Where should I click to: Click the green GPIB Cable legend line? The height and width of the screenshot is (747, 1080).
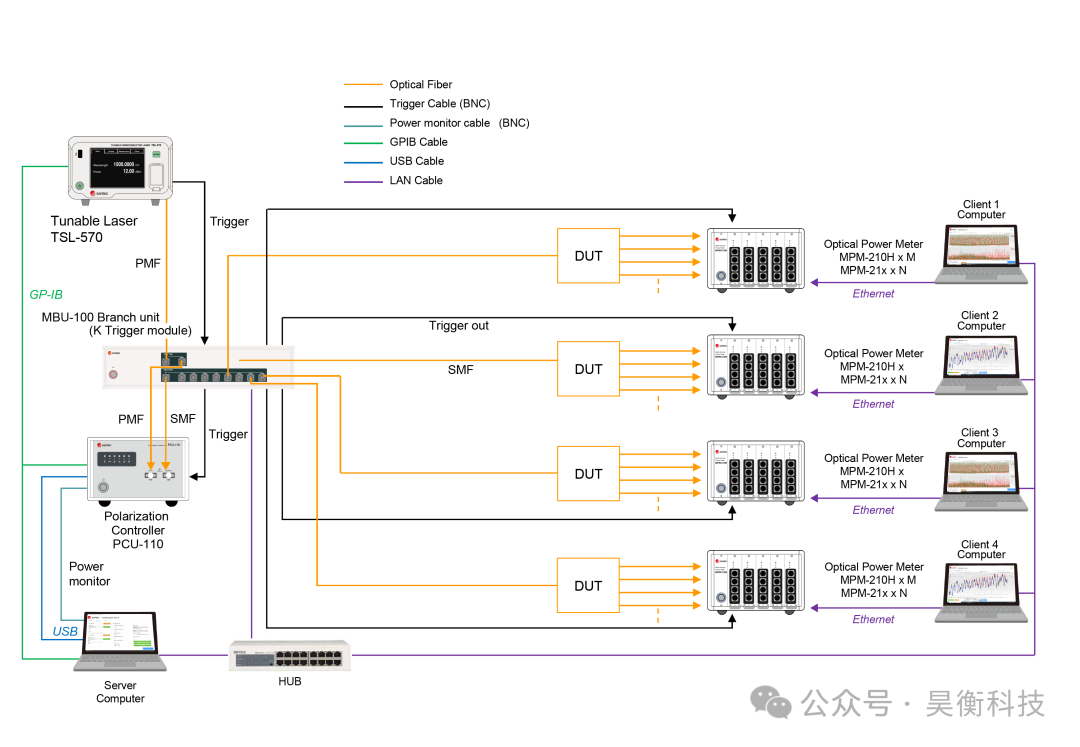tap(363, 142)
